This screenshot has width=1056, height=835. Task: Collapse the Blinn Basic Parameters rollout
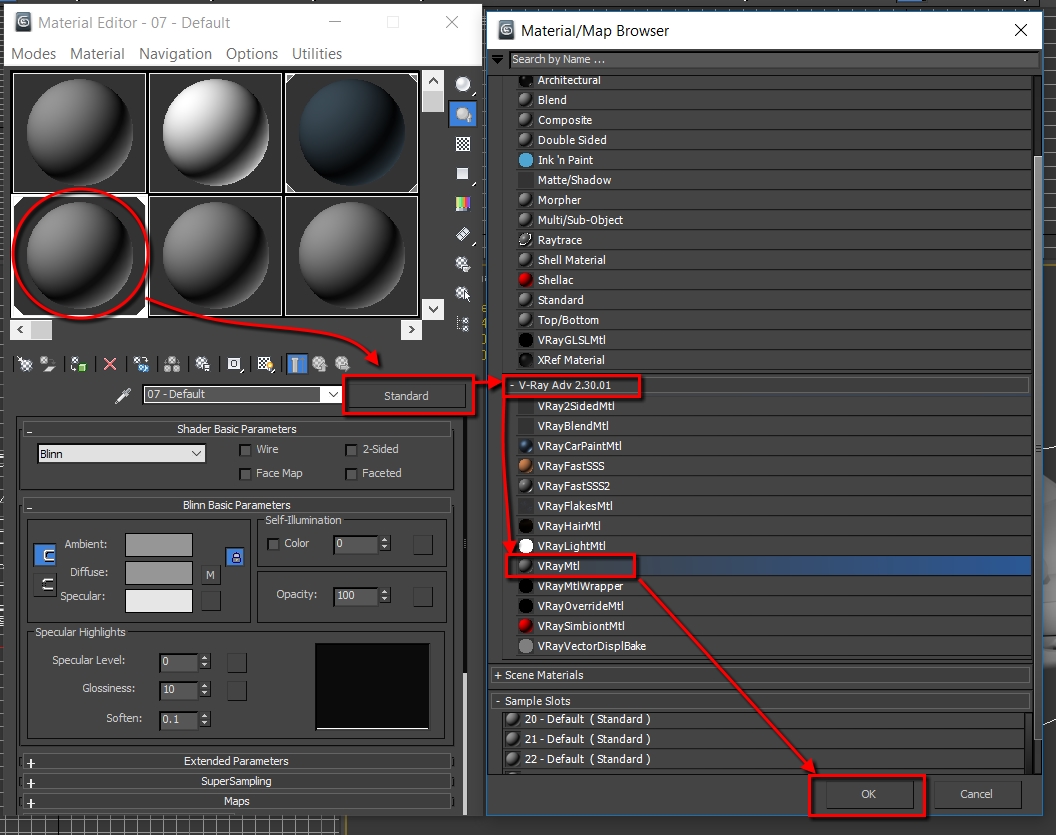click(236, 505)
